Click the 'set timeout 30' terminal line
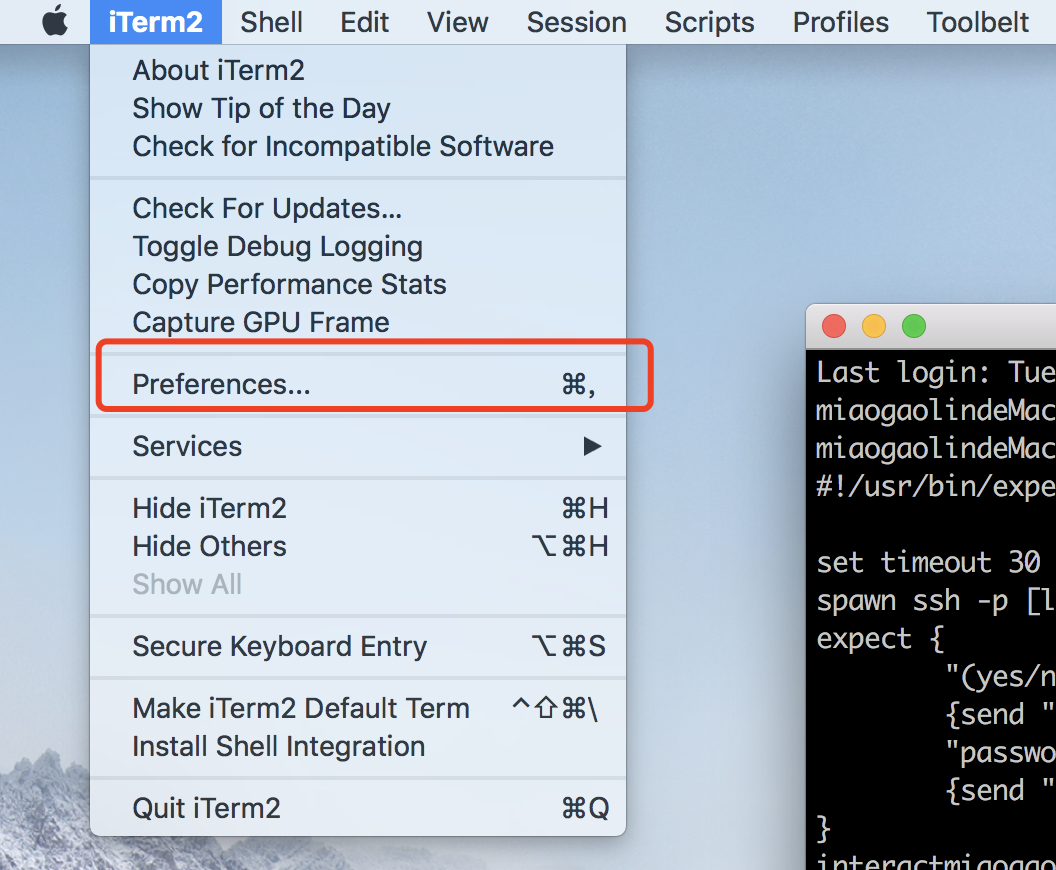Viewport: 1056px width, 870px height. coord(929,562)
